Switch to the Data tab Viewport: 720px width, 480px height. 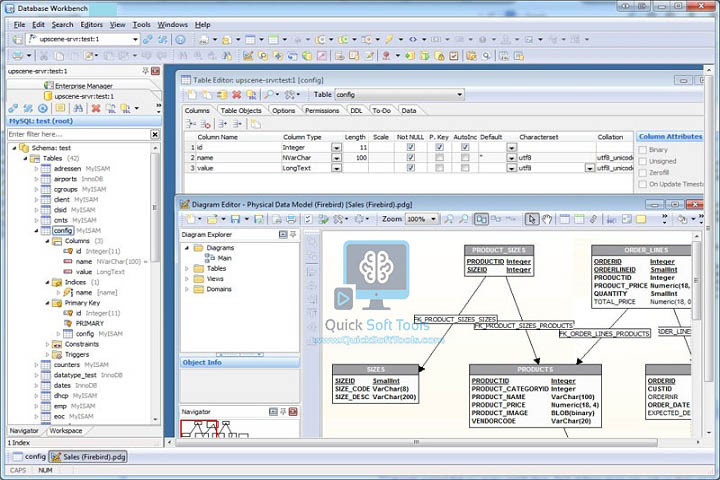pos(409,111)
